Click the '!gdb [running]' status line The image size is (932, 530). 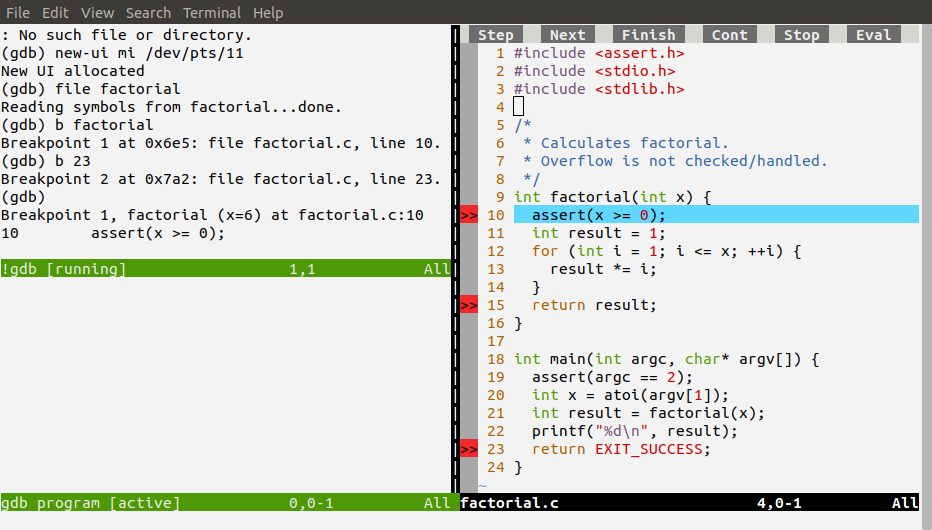226,269
